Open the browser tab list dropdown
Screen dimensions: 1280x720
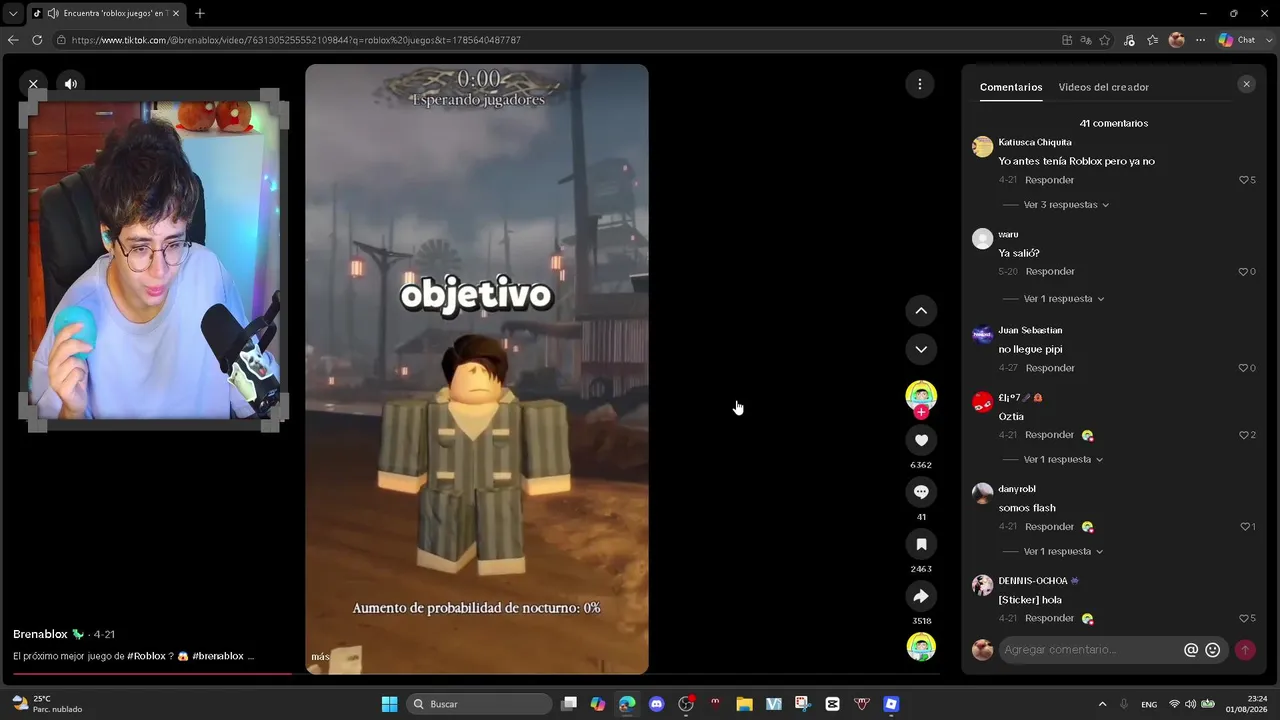(13, 13)
